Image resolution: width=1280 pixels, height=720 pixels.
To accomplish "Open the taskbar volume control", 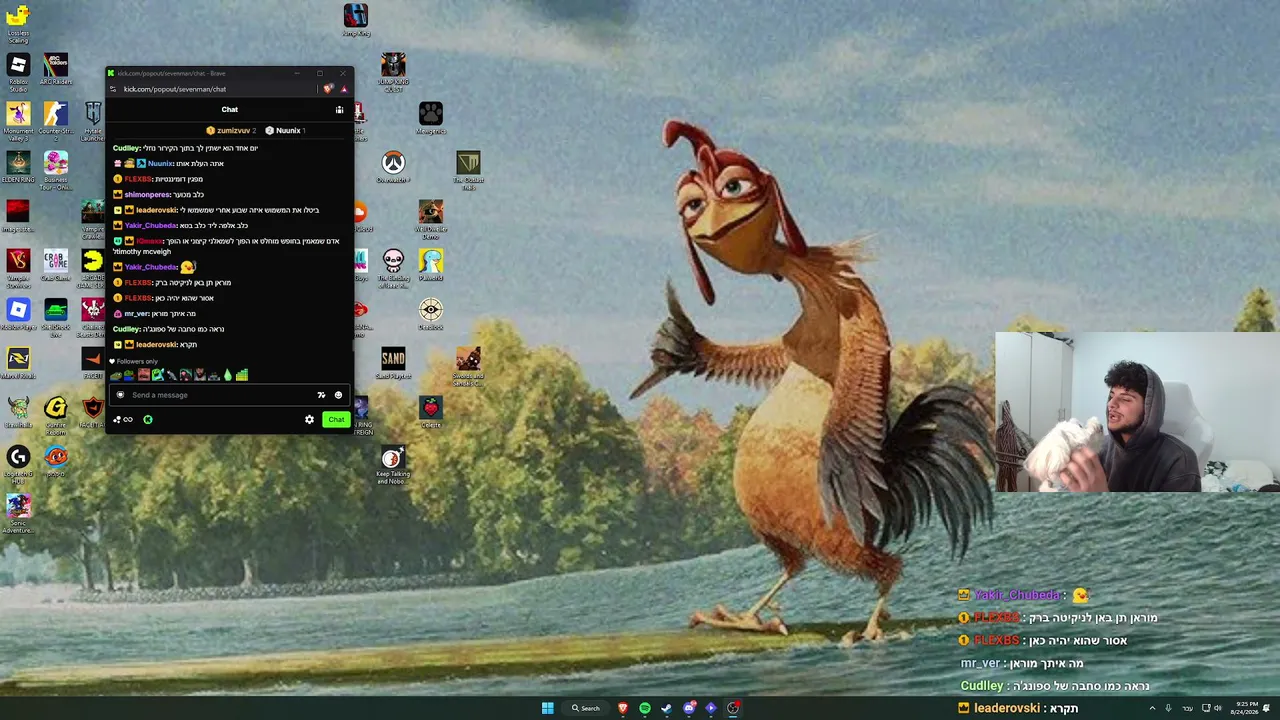I will [x=1217, y=708].
